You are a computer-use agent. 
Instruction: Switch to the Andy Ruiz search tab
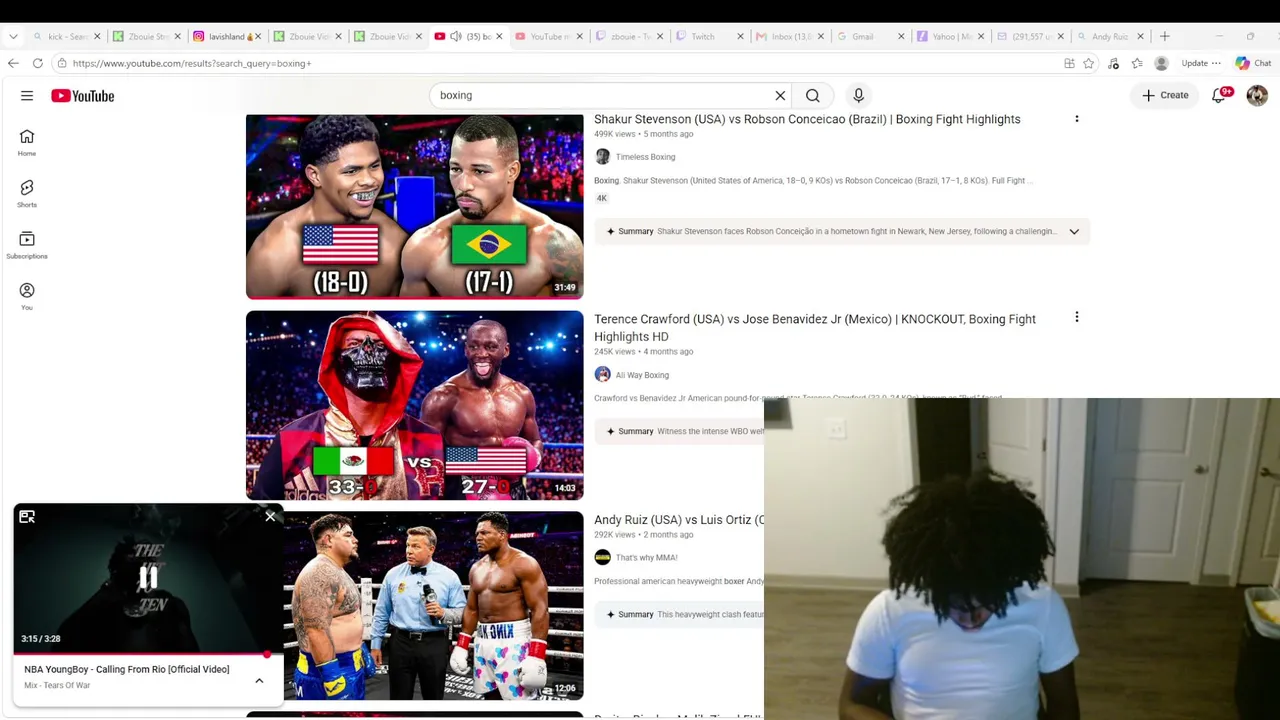click(x=1110, y=37)
